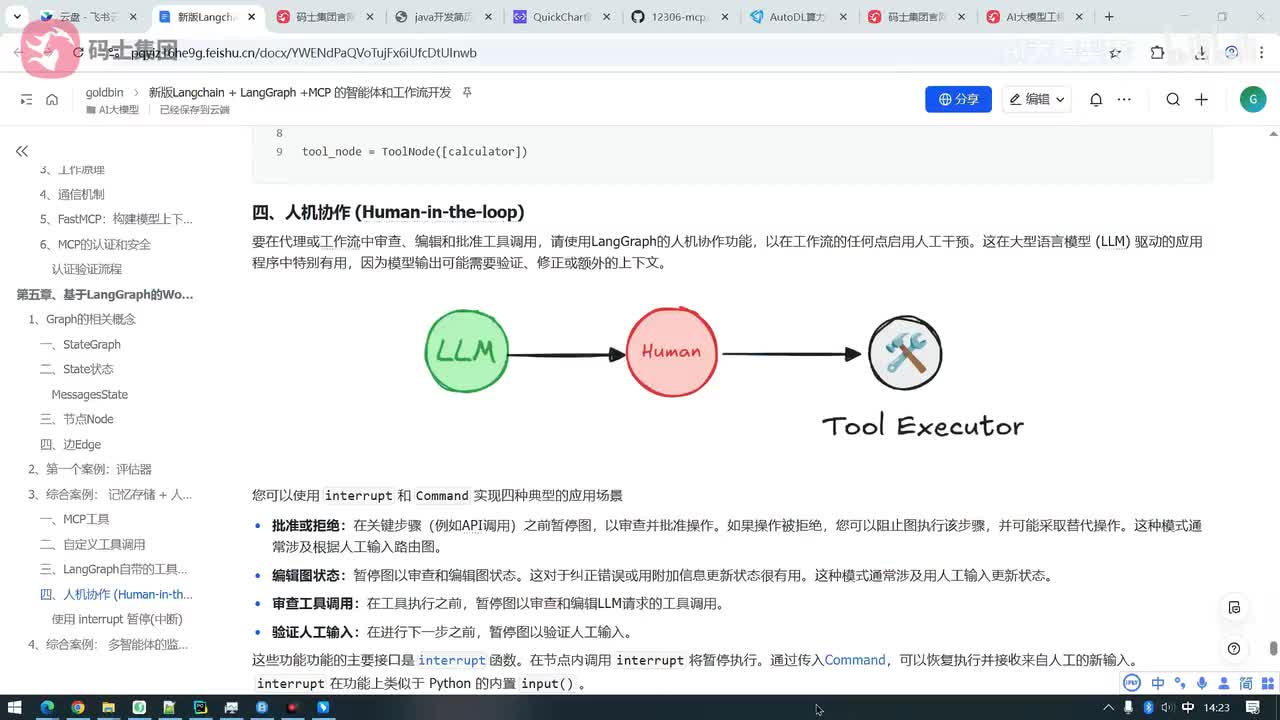
Task: Open the AI大模型 folder location
Action: [112, 110]
